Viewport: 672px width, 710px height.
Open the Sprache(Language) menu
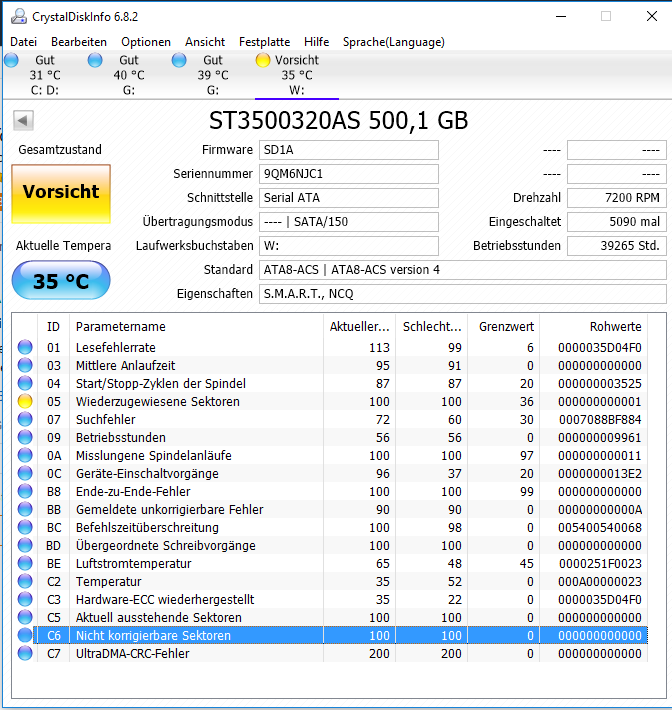click(x=394, y=42)
